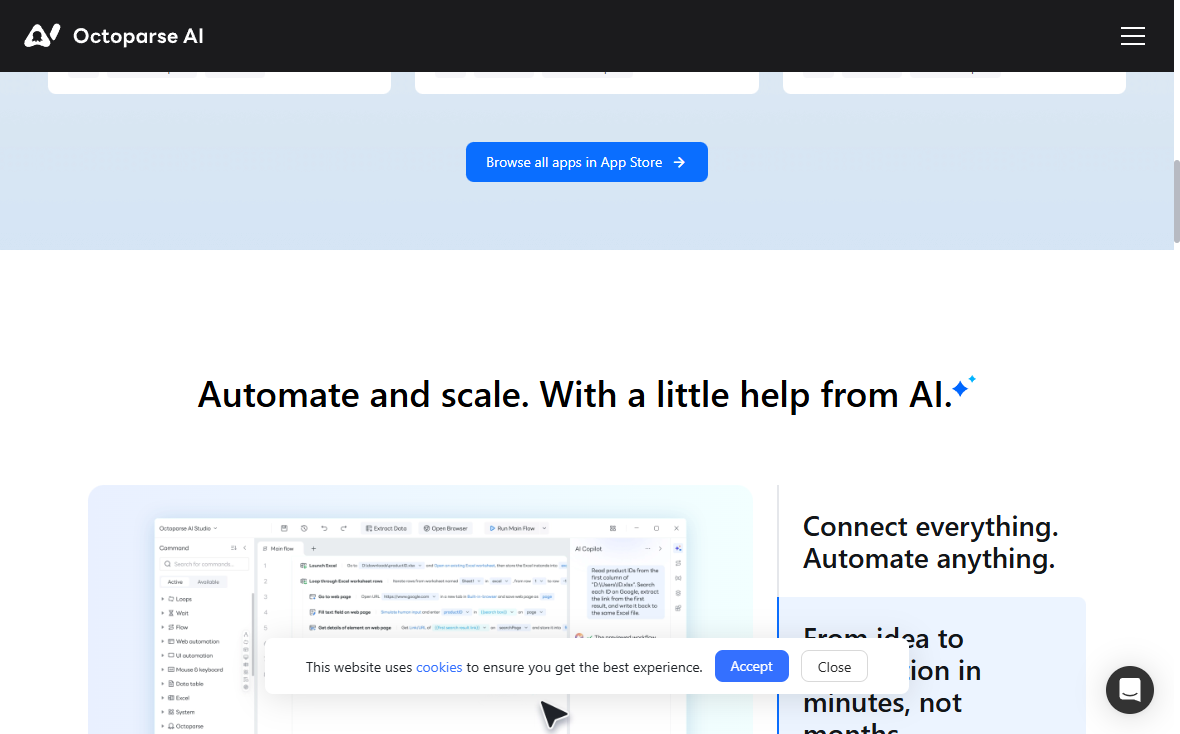Screen dimensions: 1180x734
Task: Expand the Loops command category
Action: tap(183, 599)
